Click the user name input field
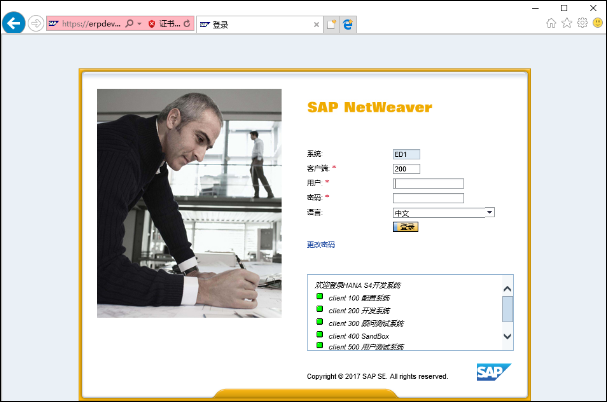607x402 pixels. tap(428, 184)
